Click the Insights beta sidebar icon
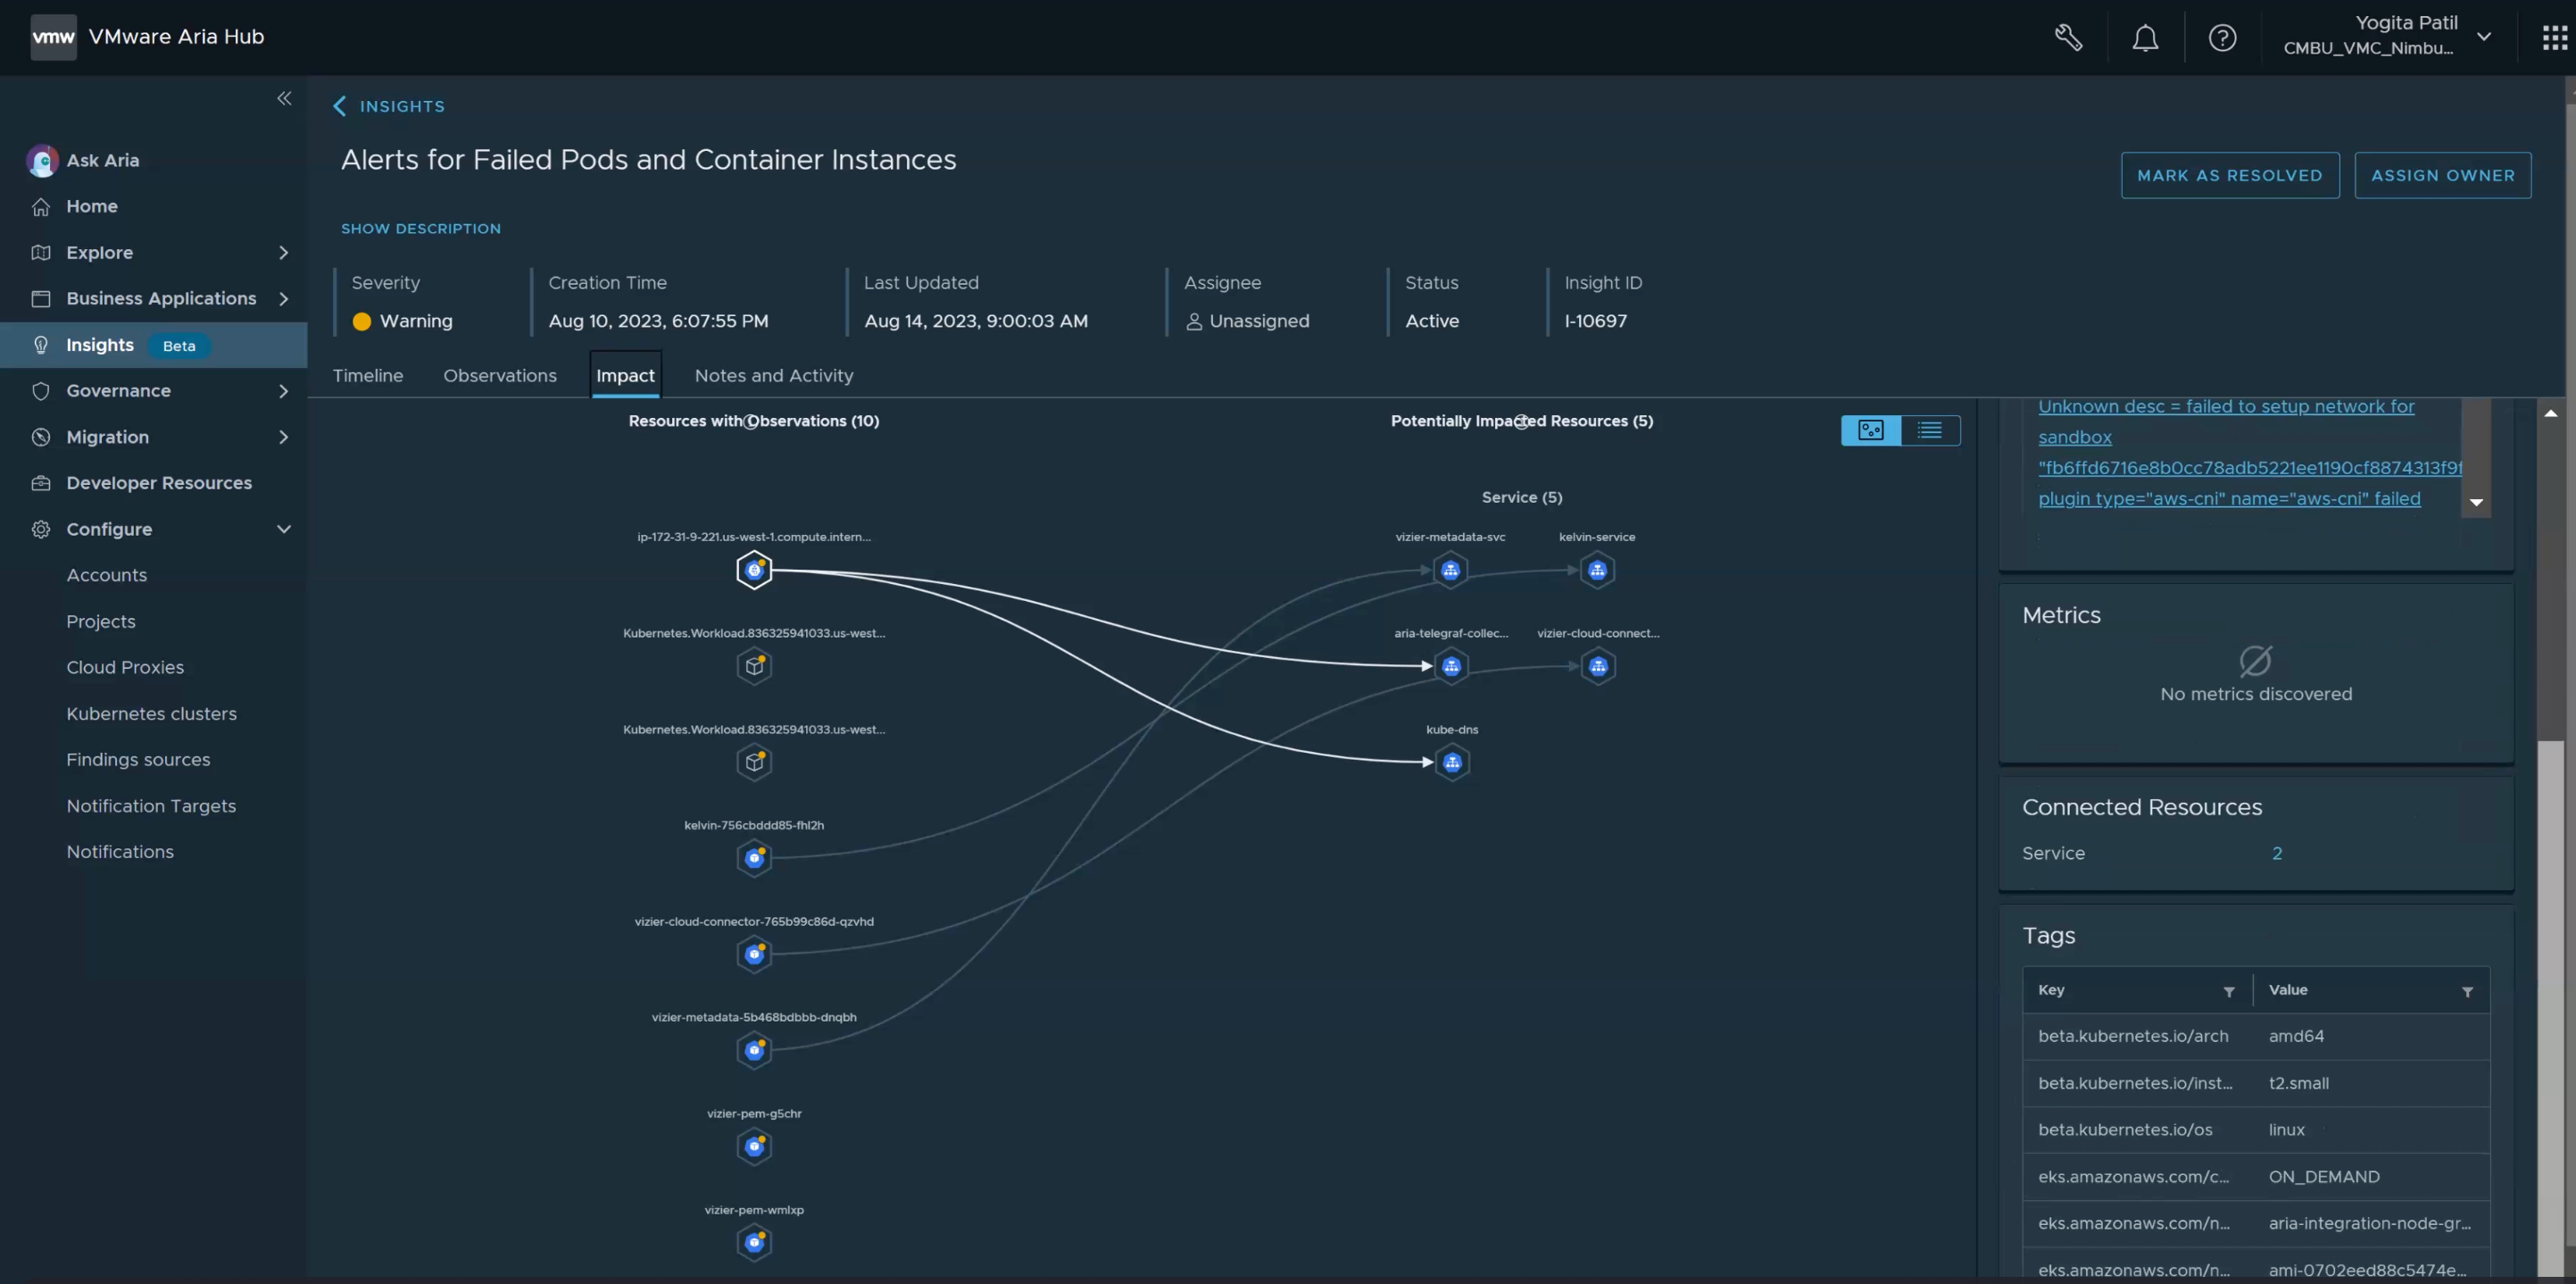Image resolution: width=2576 pixels, height=1284 pixels. pyautogui.click(x=39, y=346)
